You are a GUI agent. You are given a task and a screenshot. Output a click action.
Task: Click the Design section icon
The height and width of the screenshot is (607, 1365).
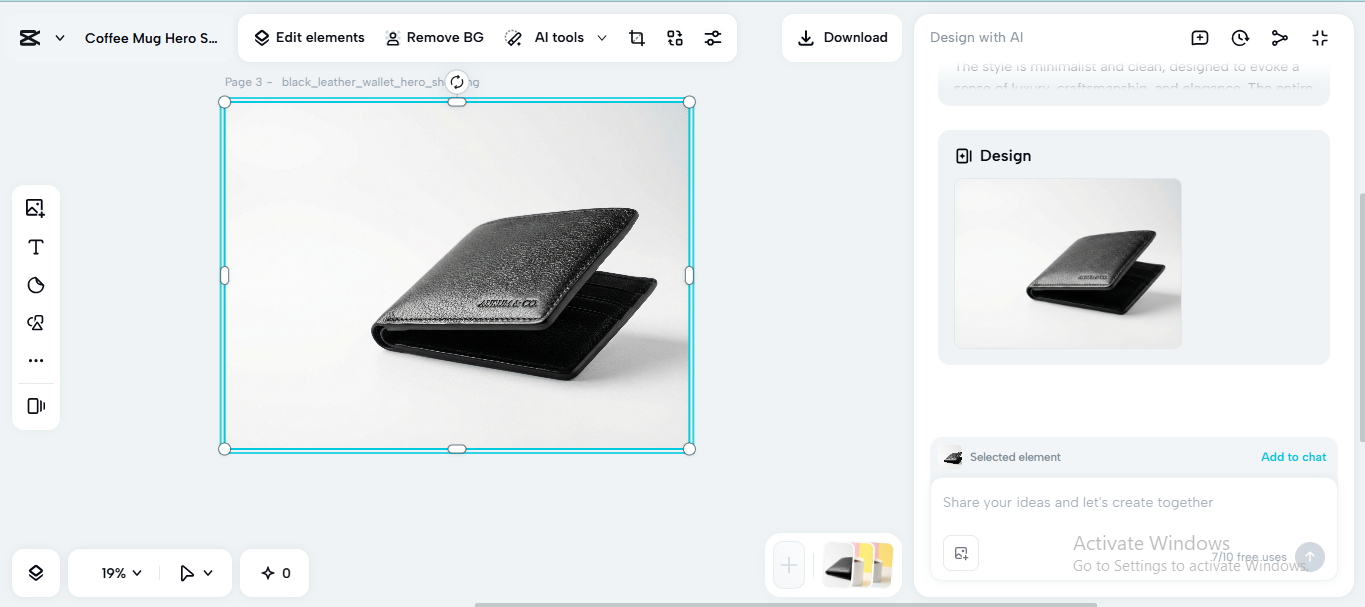[x=964, y=156]
